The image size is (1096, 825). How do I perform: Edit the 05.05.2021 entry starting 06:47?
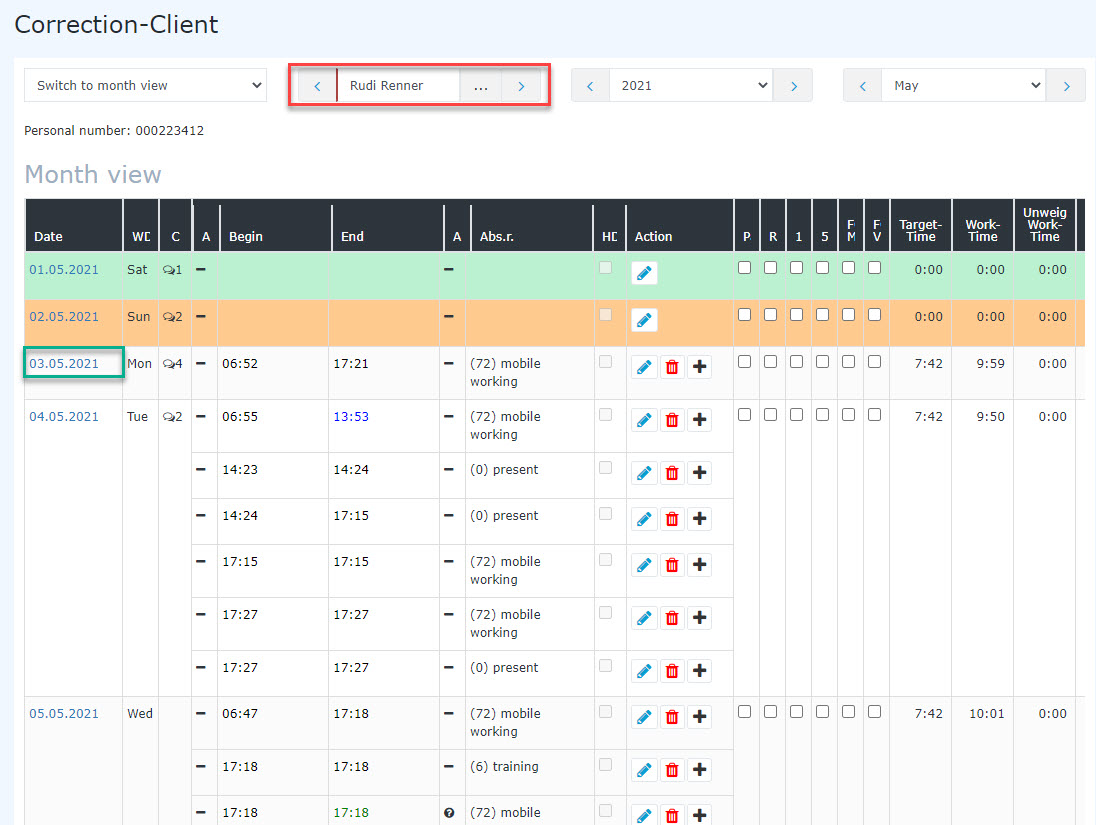pos(644,717)
